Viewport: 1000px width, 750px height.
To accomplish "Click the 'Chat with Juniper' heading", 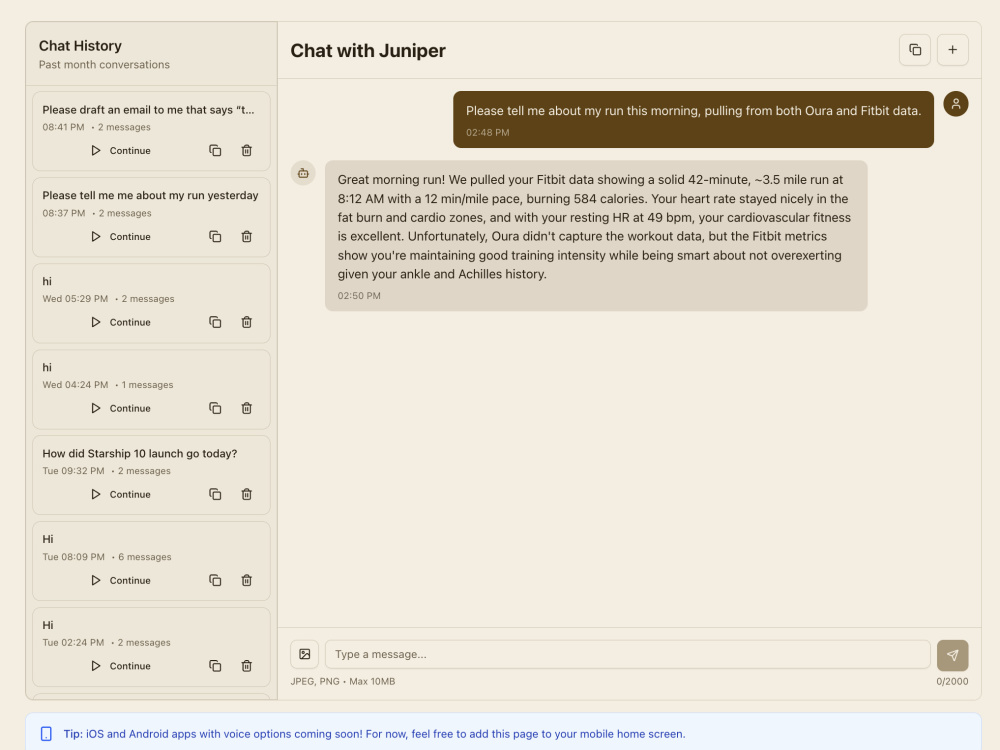I will 368,50.
